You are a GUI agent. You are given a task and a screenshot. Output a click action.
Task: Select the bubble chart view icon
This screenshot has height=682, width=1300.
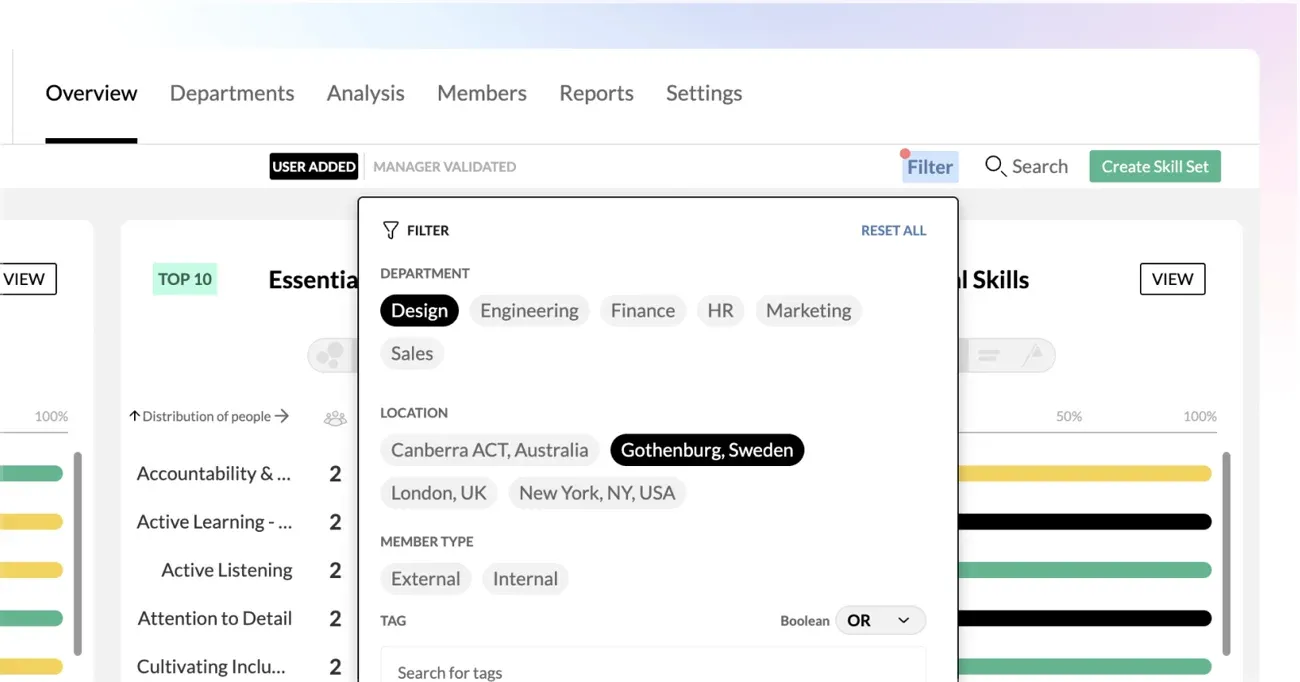tap(330, 355)
